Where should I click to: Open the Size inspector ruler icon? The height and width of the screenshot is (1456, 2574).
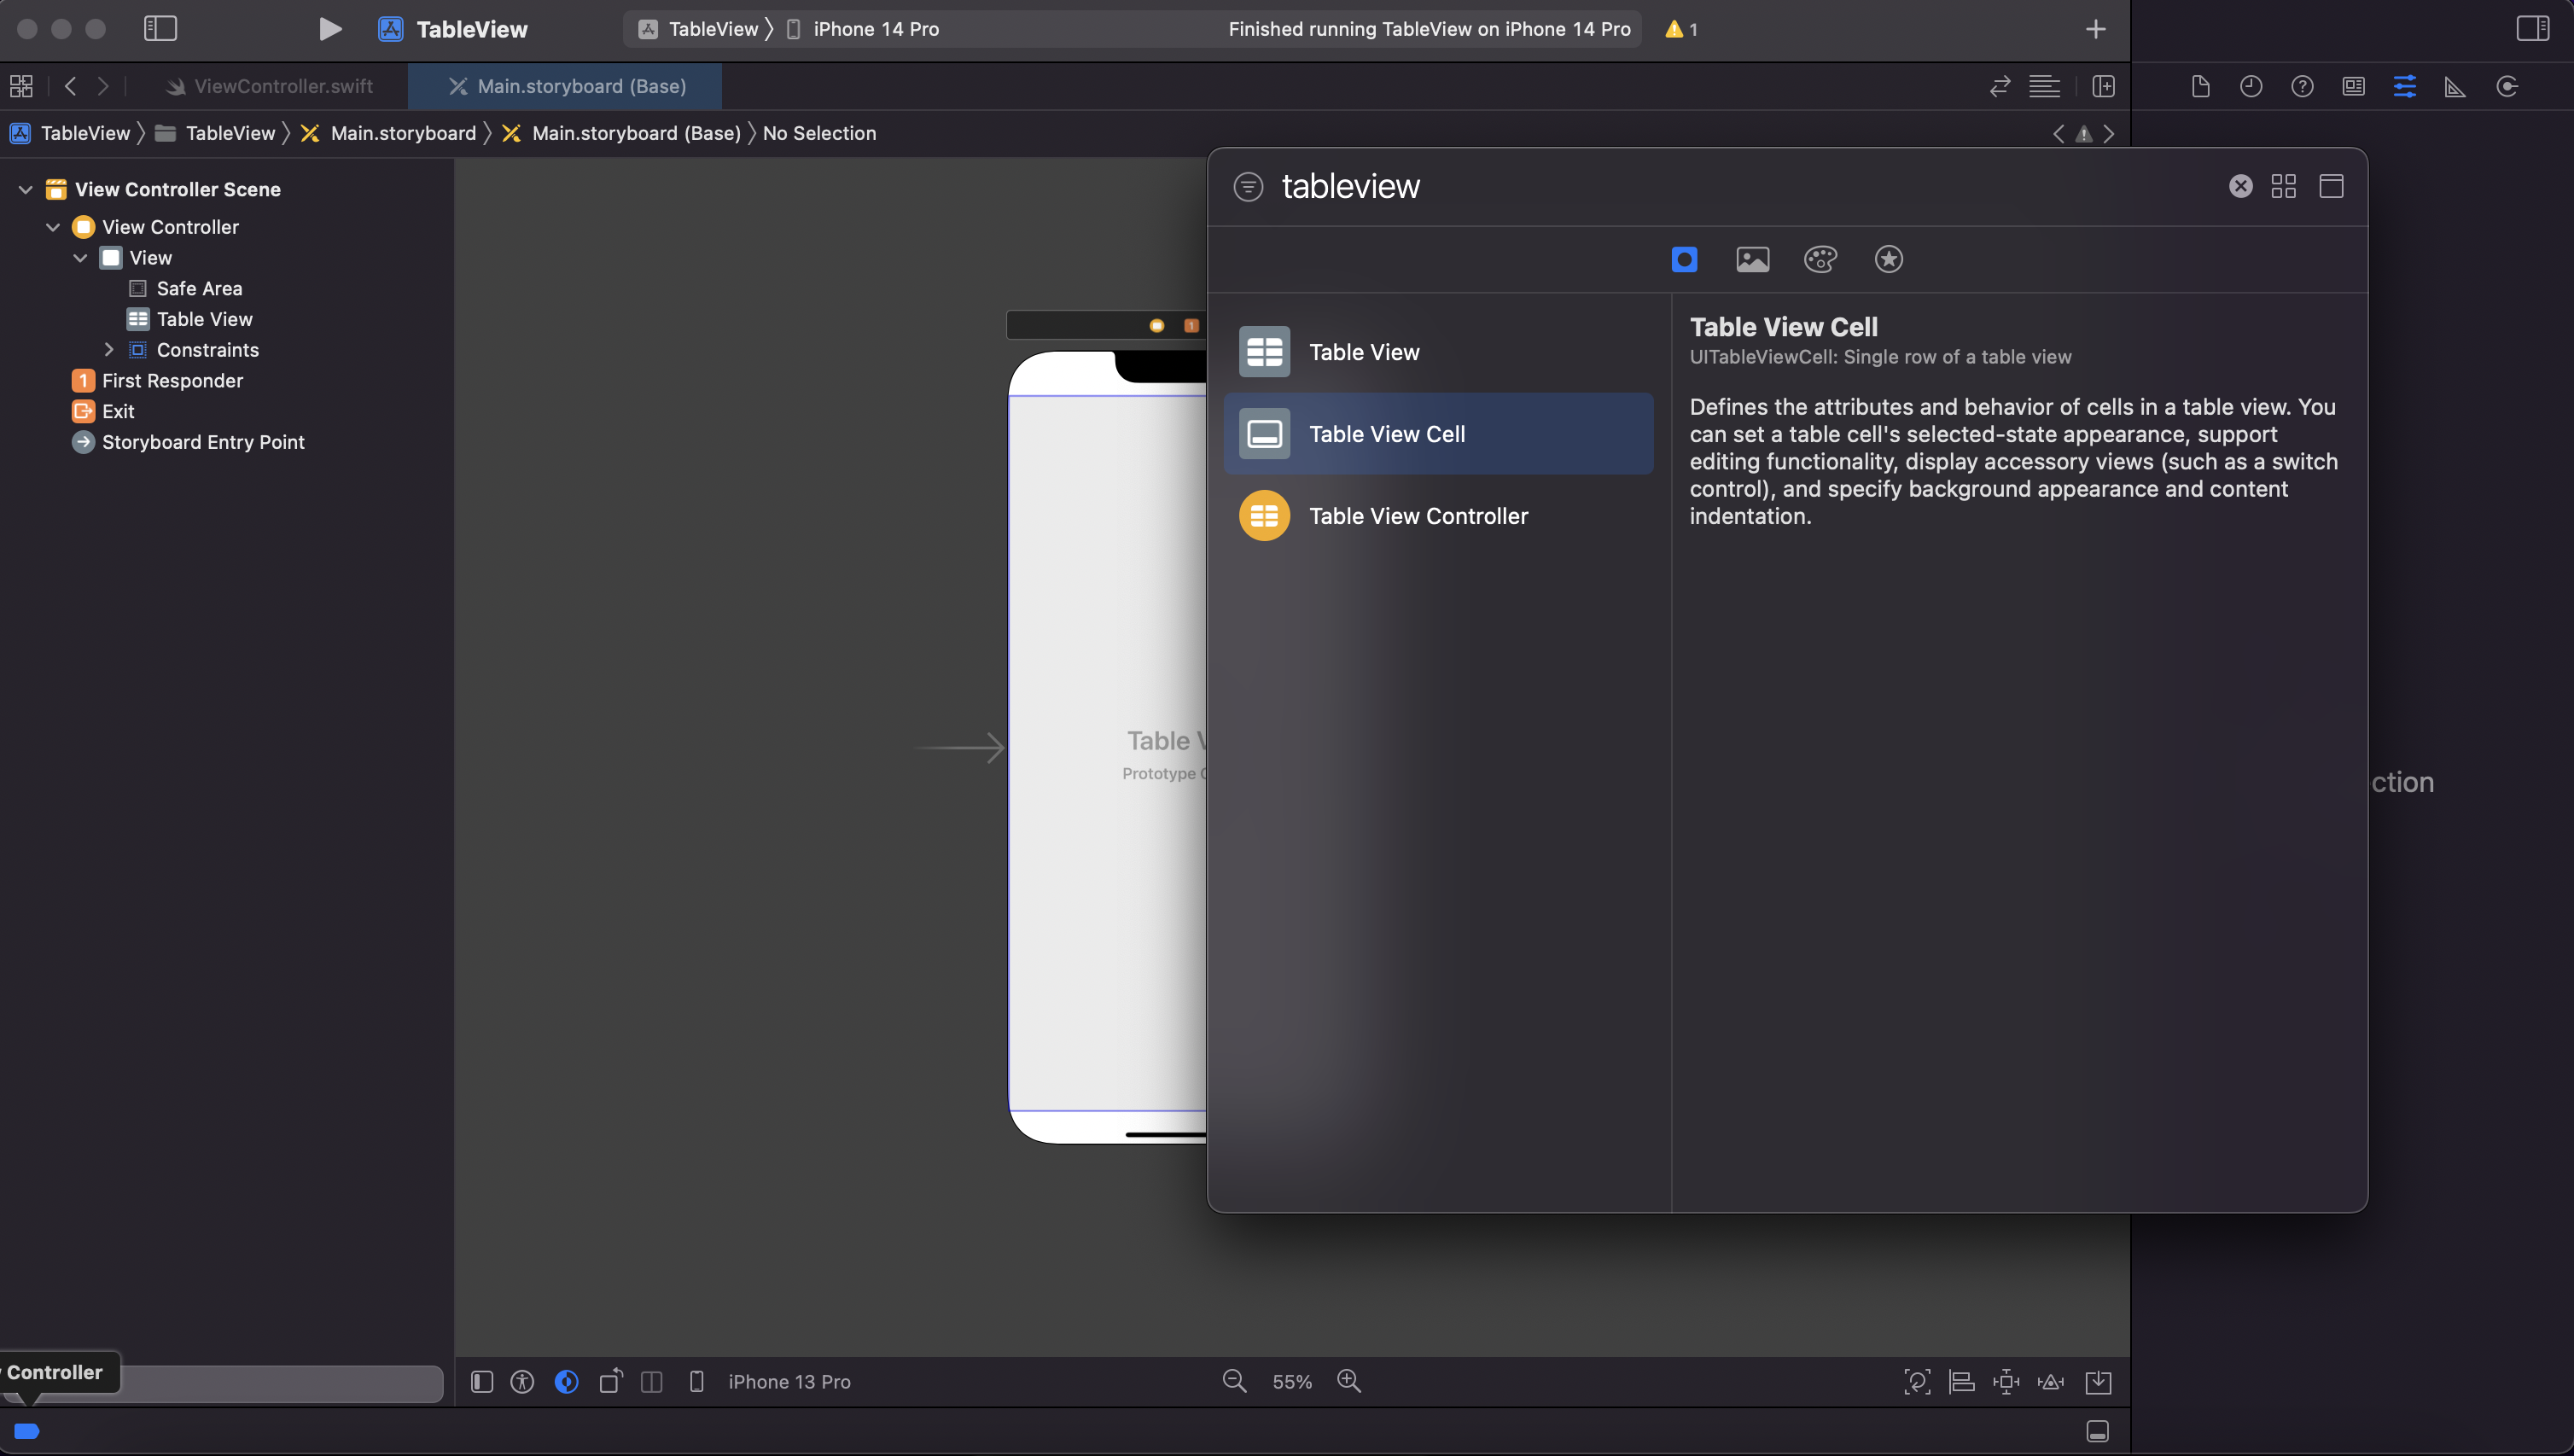(x=2455, y=87)
